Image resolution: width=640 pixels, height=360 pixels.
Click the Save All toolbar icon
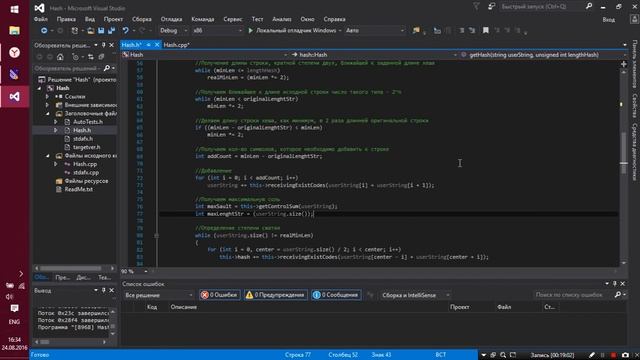[x=111, y=31]
